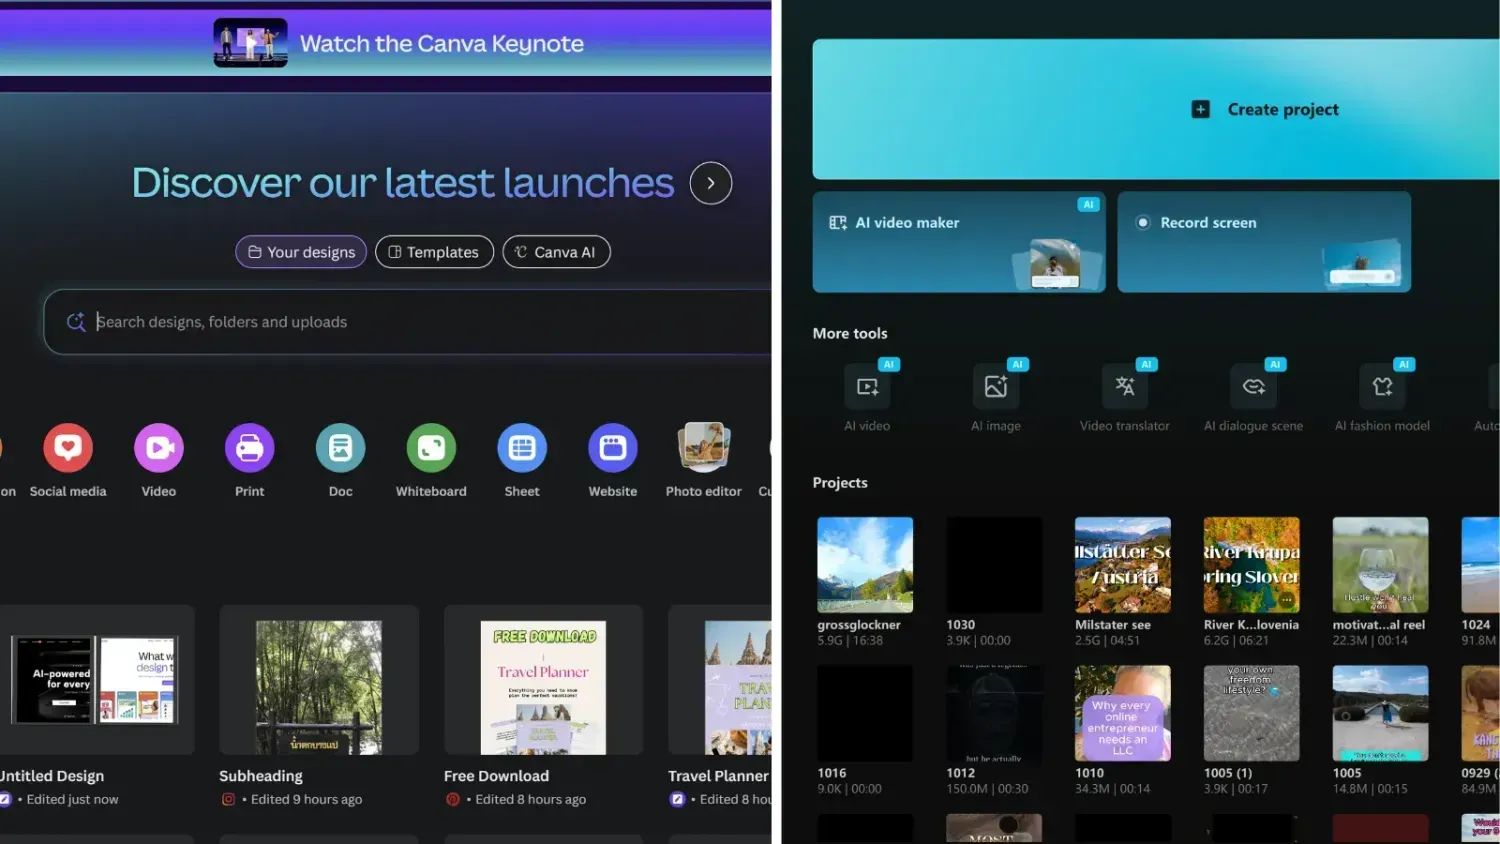Switch to the Canva AI tab

click(556, 251)
